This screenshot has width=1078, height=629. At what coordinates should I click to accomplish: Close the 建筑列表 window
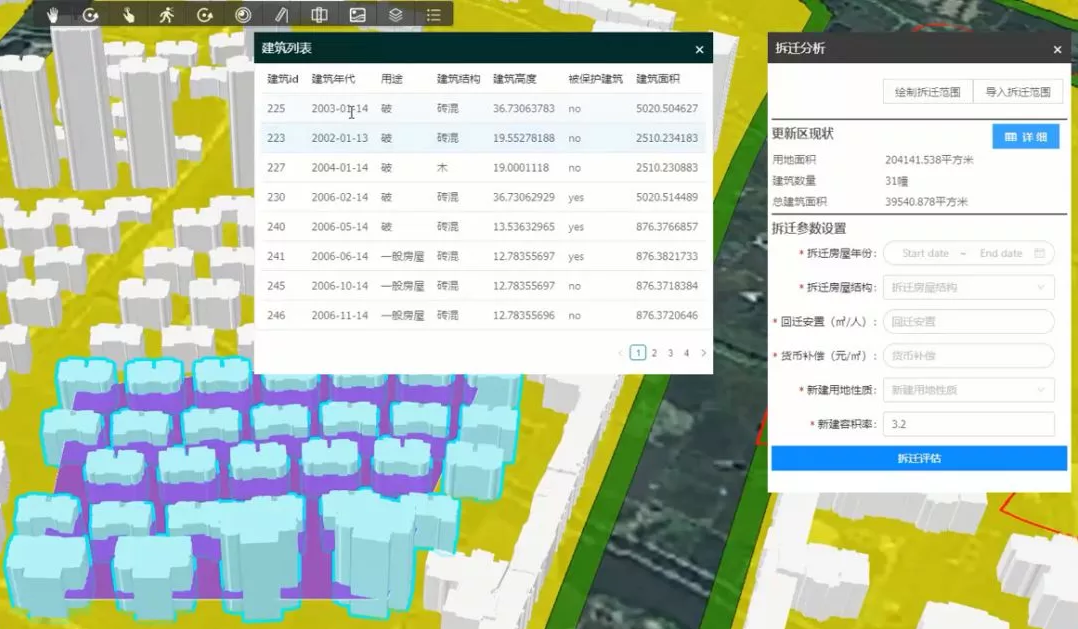click(699, 49)
